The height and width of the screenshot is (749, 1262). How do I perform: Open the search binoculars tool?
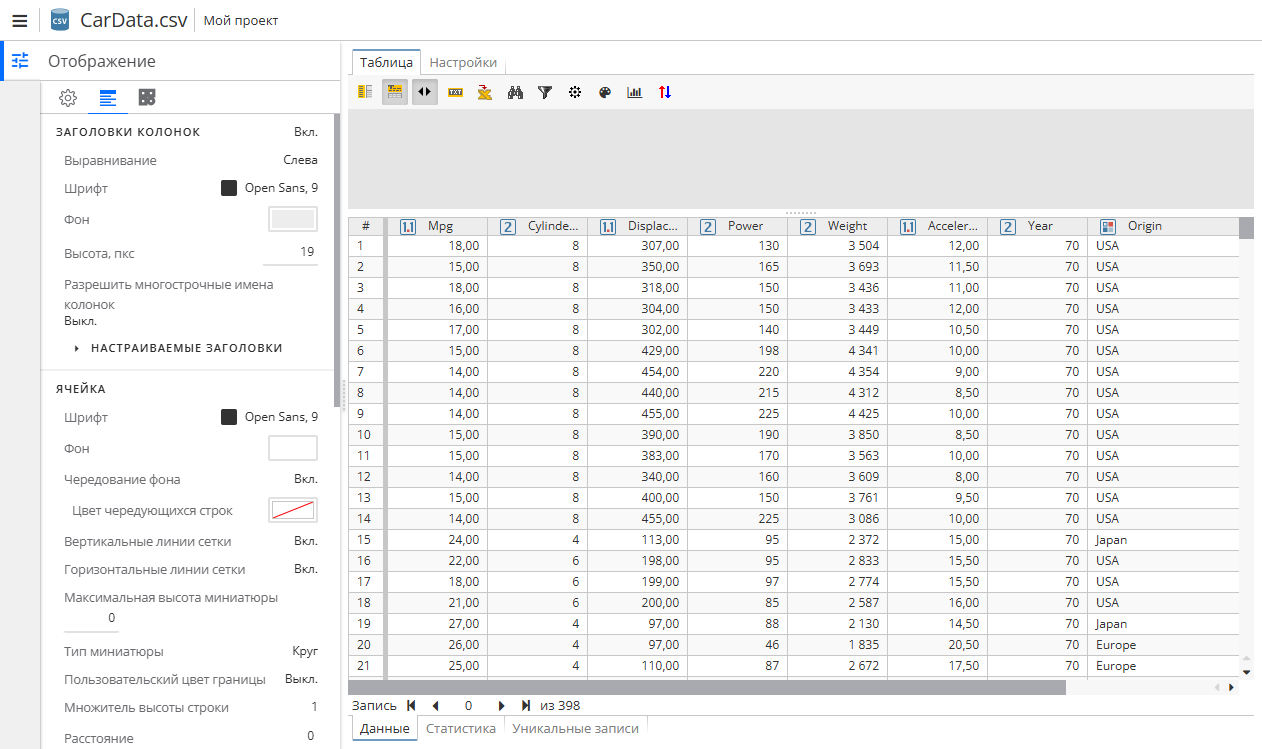[x=514, y=92]
